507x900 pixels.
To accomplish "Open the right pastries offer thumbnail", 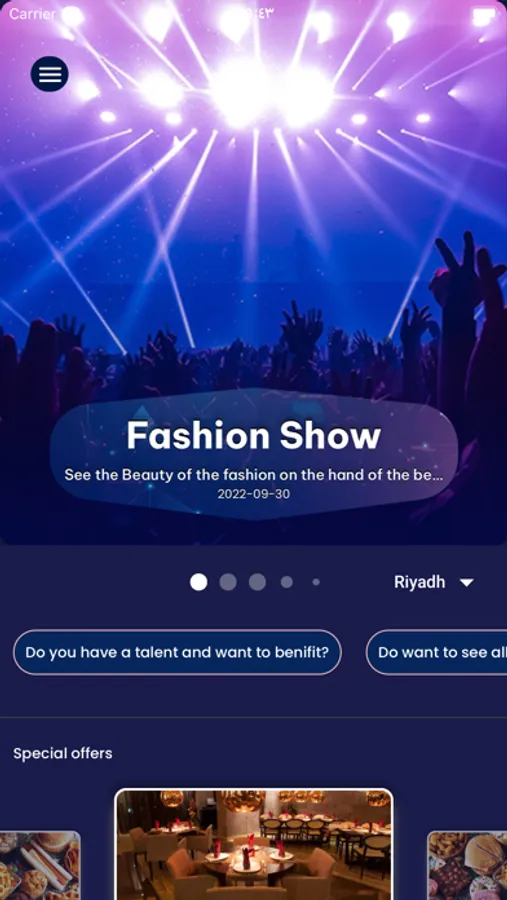I will [467, 866].
